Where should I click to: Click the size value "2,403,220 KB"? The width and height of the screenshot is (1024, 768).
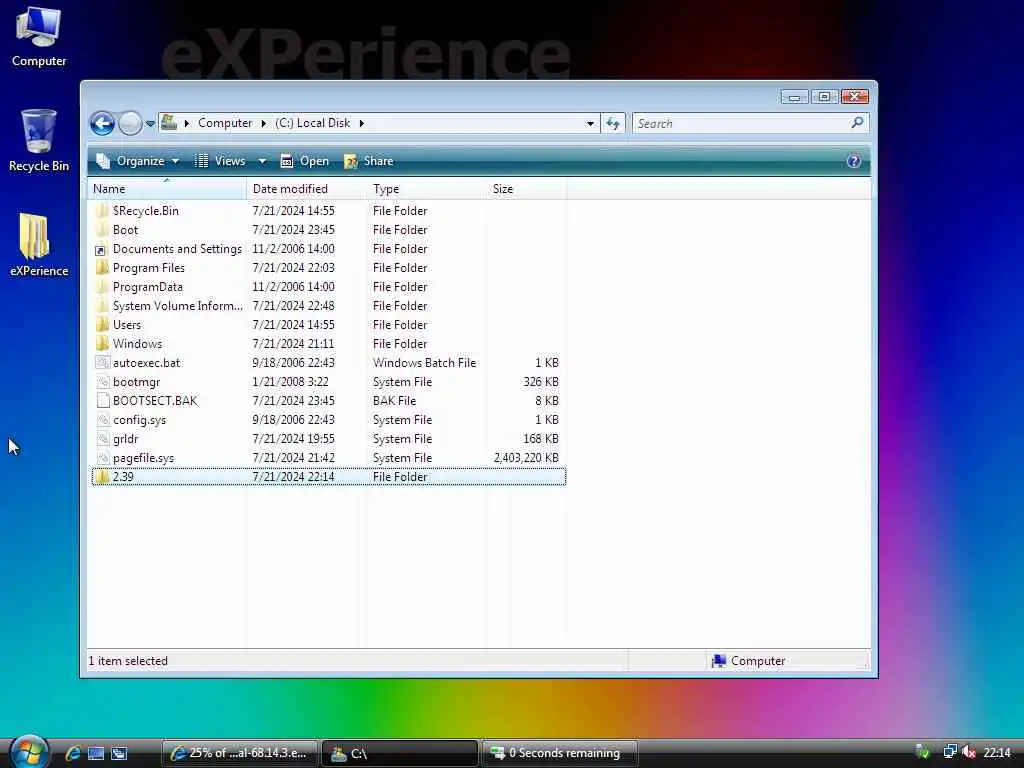[x=526, y=458]
